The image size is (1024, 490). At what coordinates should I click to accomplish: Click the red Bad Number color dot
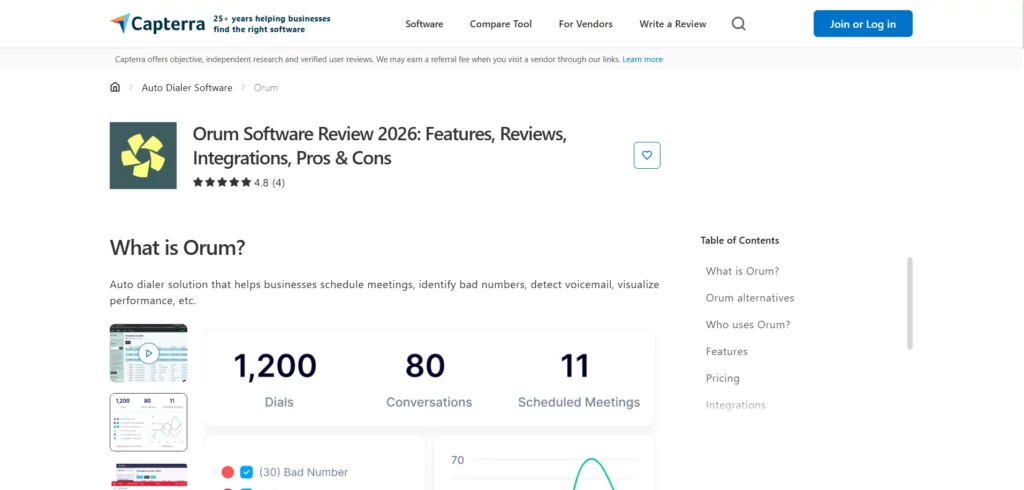tap(227, 472)
